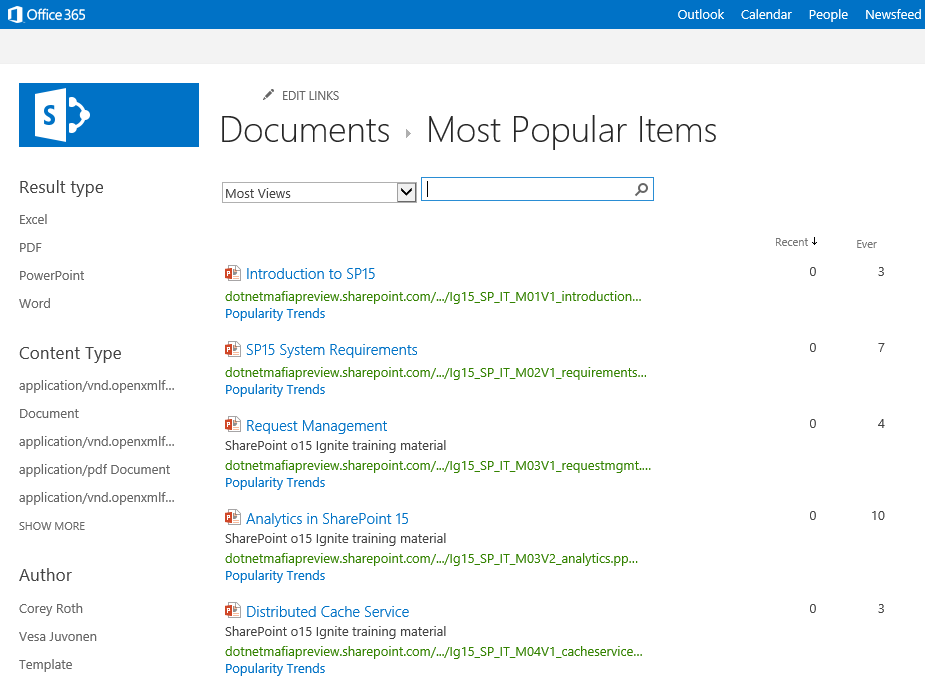Filter results by Word

click(35, 303)
